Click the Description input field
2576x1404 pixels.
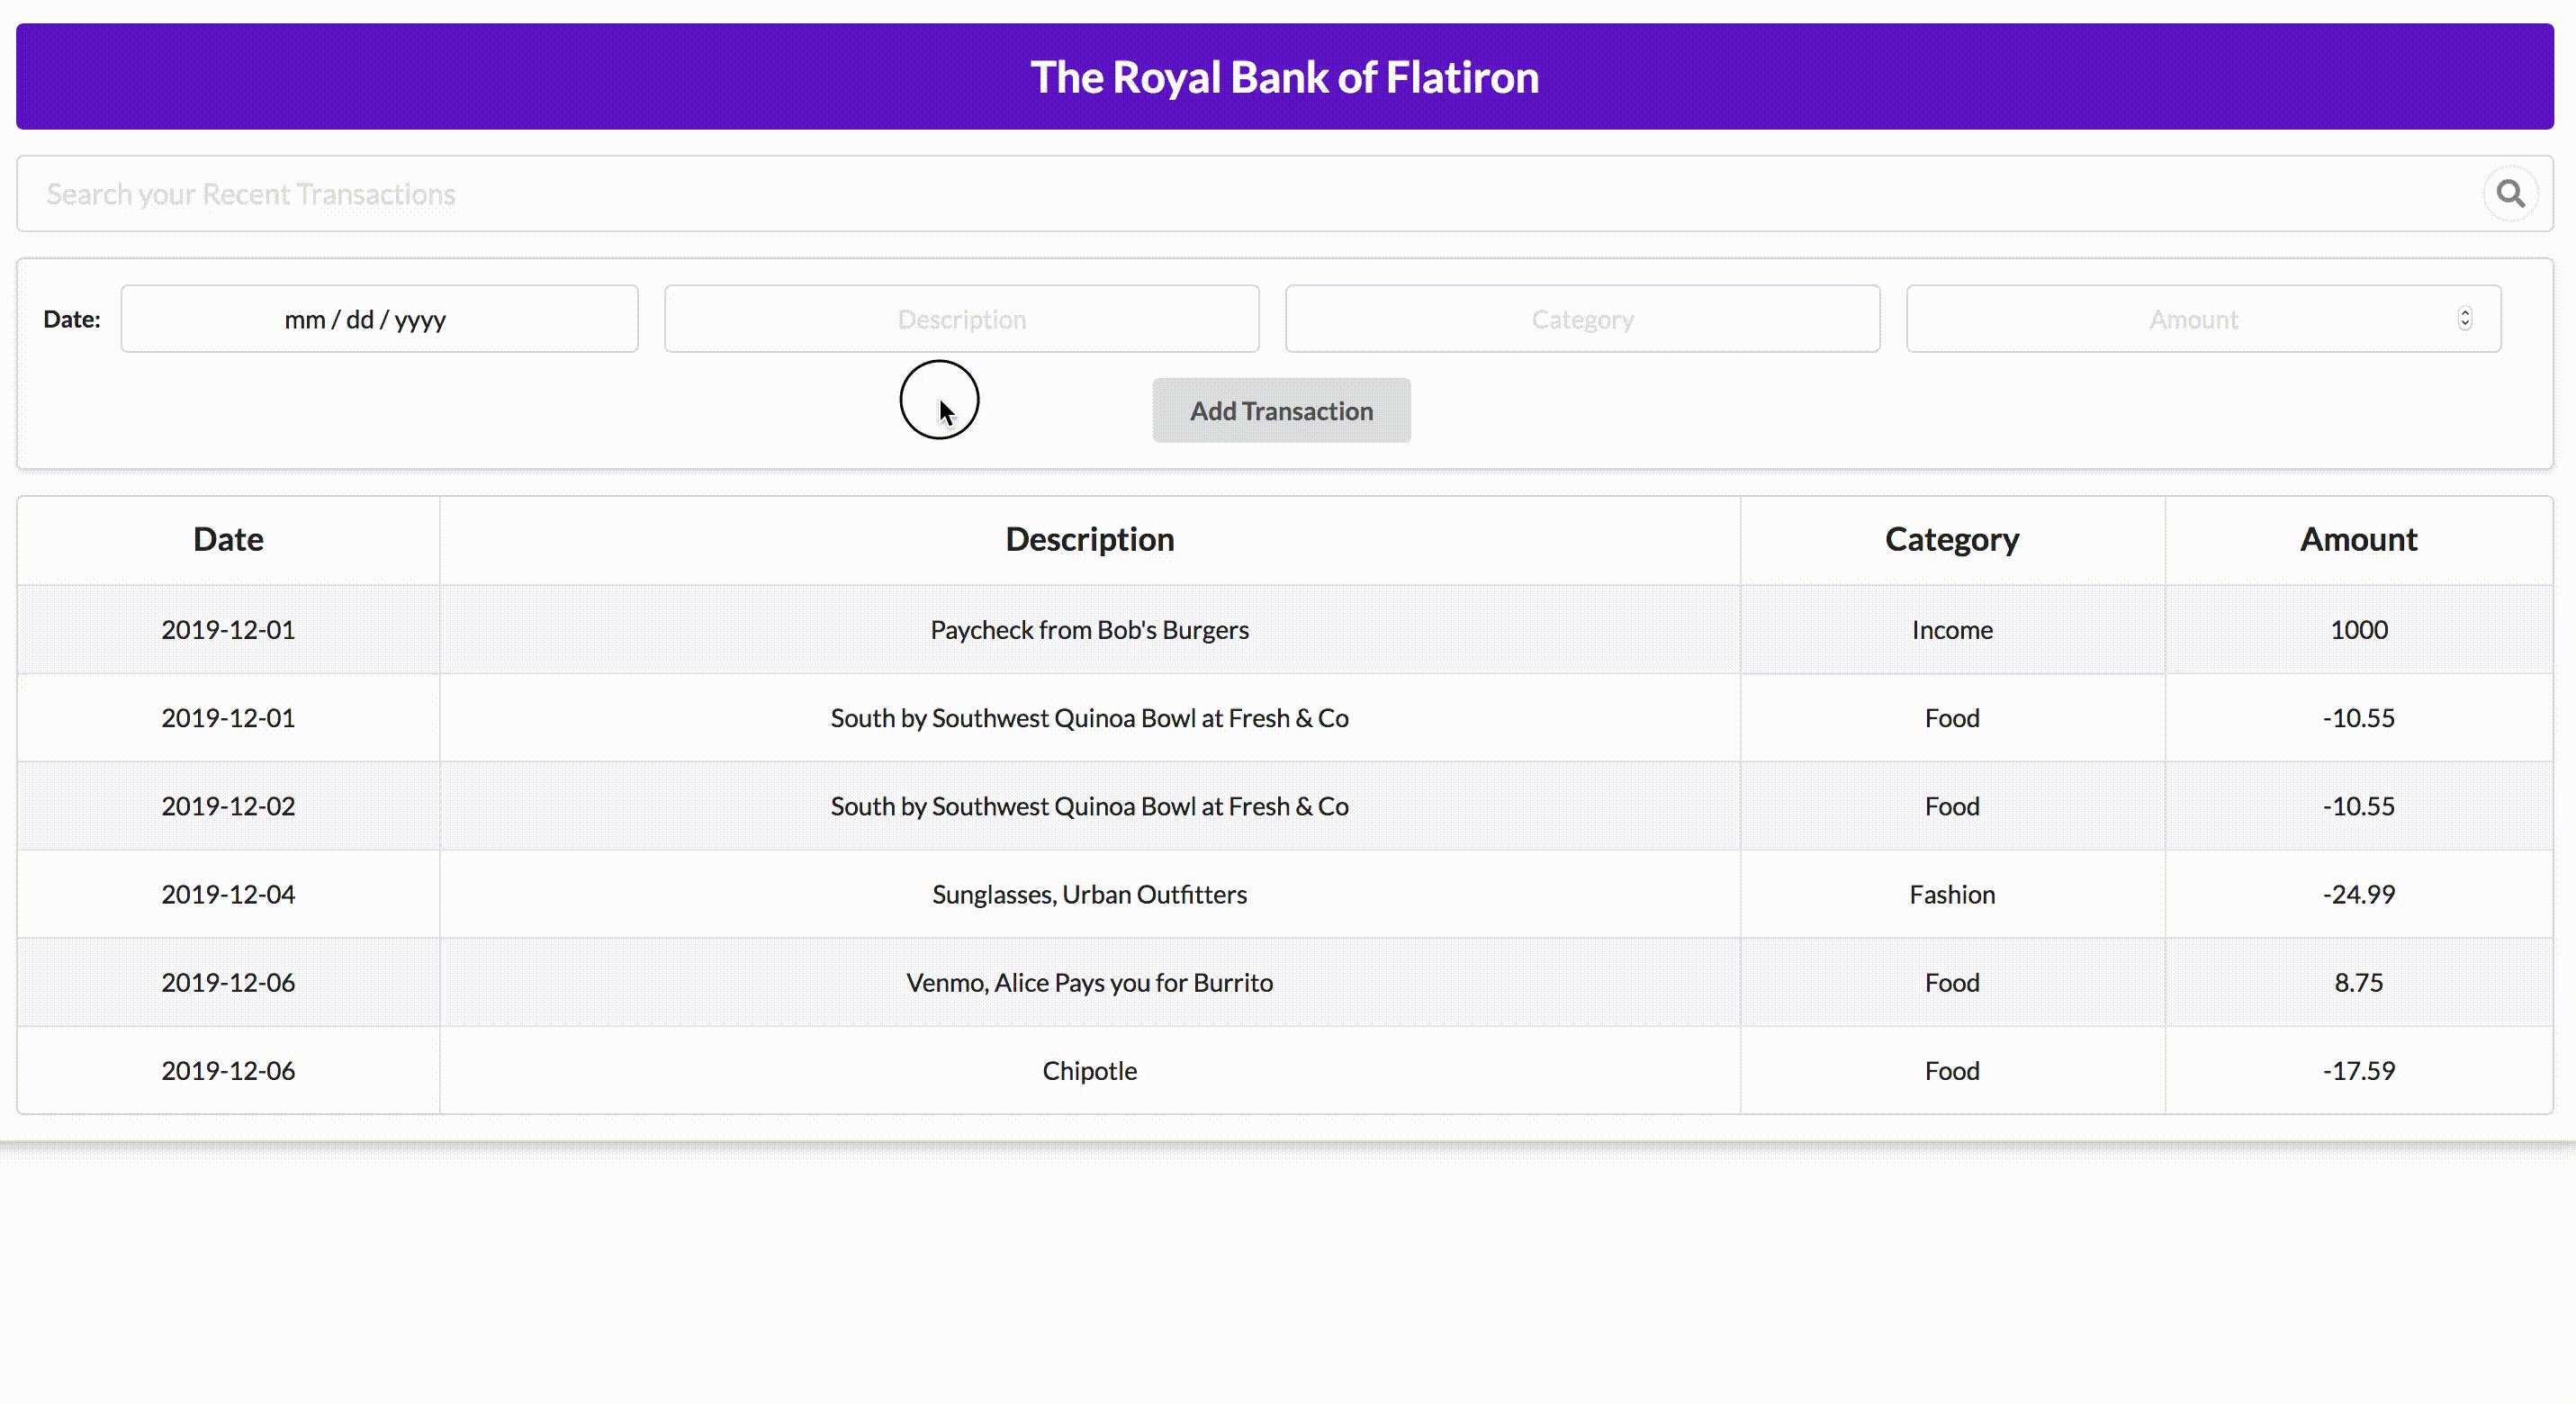pos(961,319)
